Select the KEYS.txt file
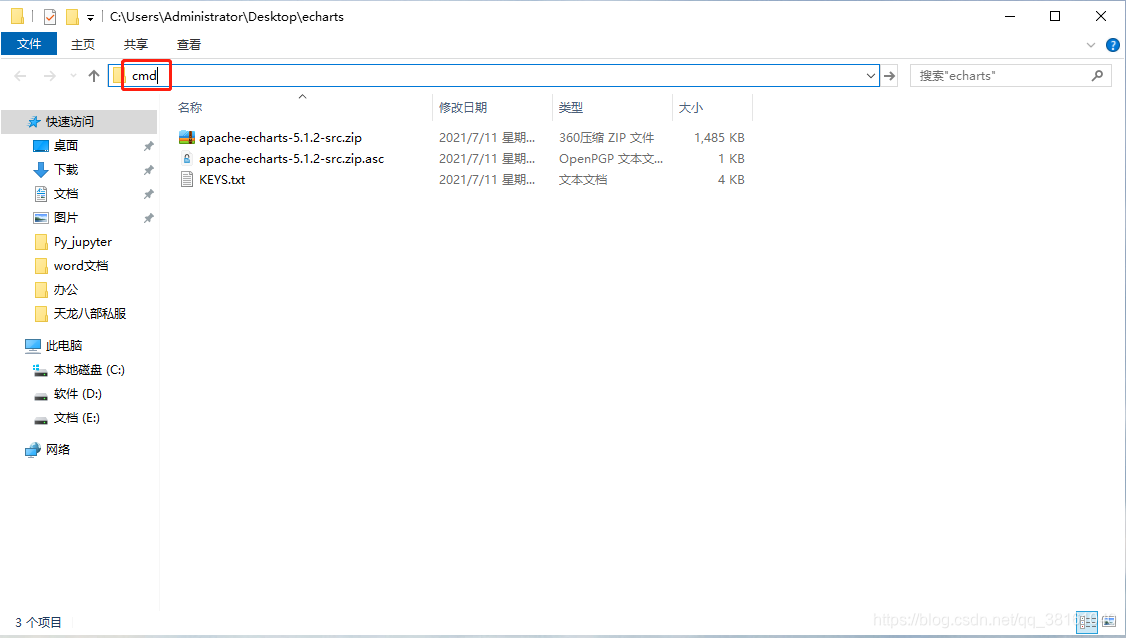1126x638 pixels. tap(222, 179)
